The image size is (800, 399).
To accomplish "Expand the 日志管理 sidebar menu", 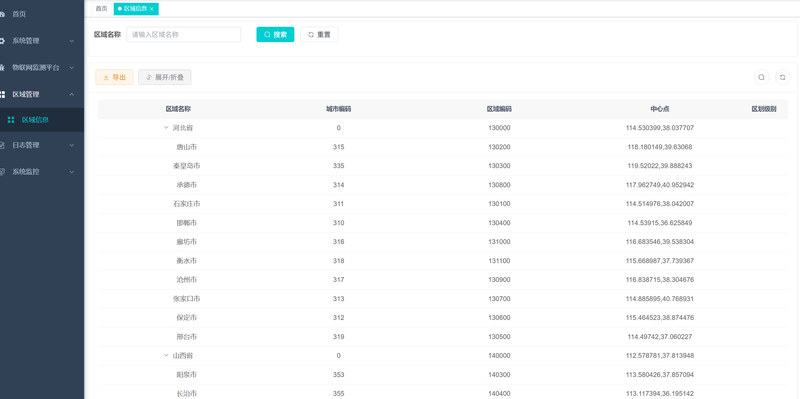I will pyautogui.click(x=42, y=145).
